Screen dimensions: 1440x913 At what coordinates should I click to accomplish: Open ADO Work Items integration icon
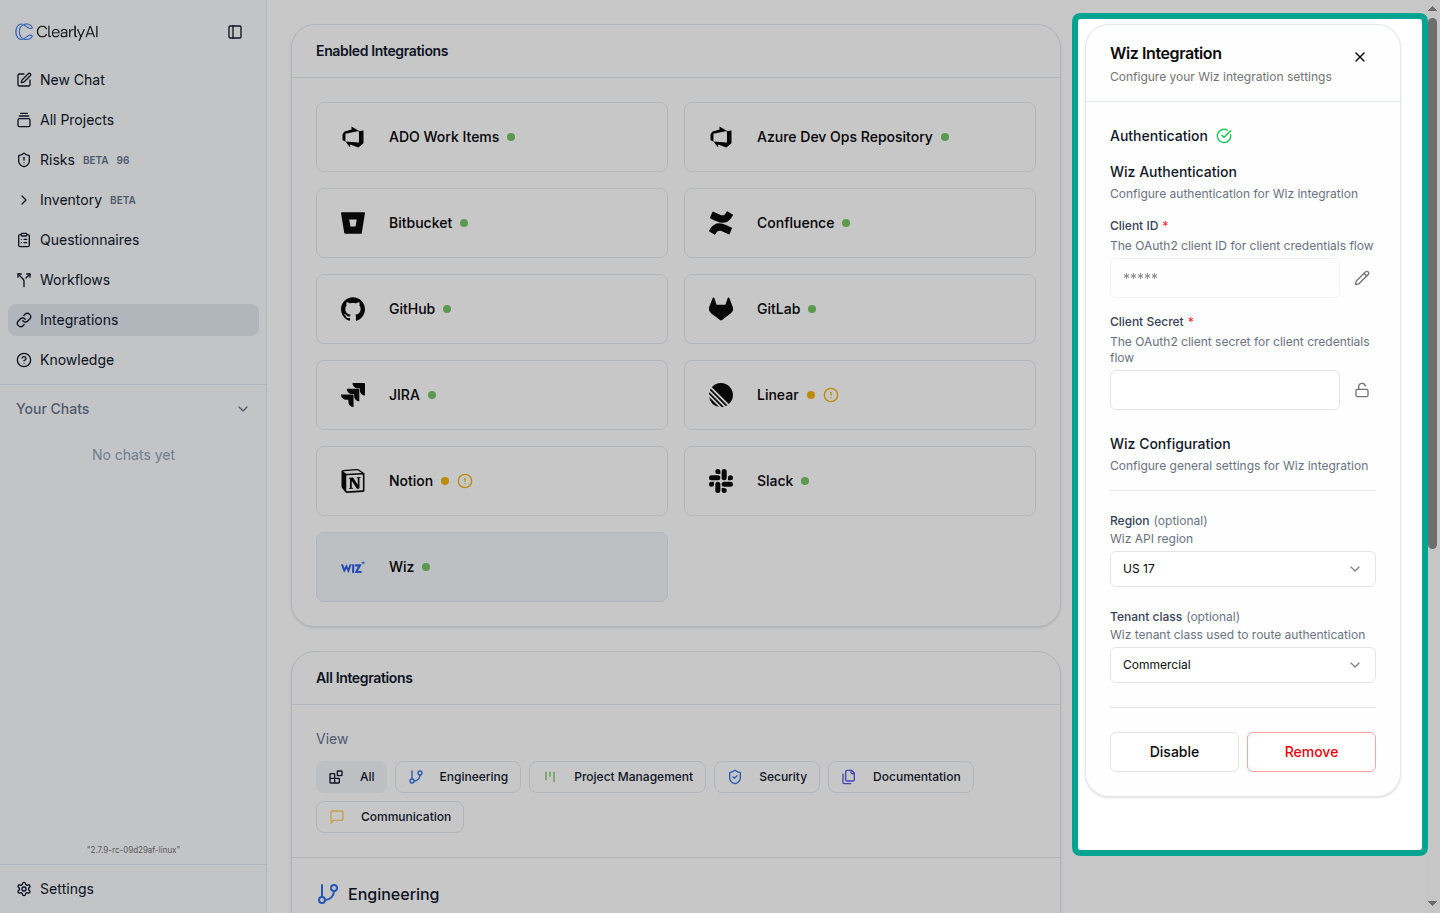click(353, 137)
